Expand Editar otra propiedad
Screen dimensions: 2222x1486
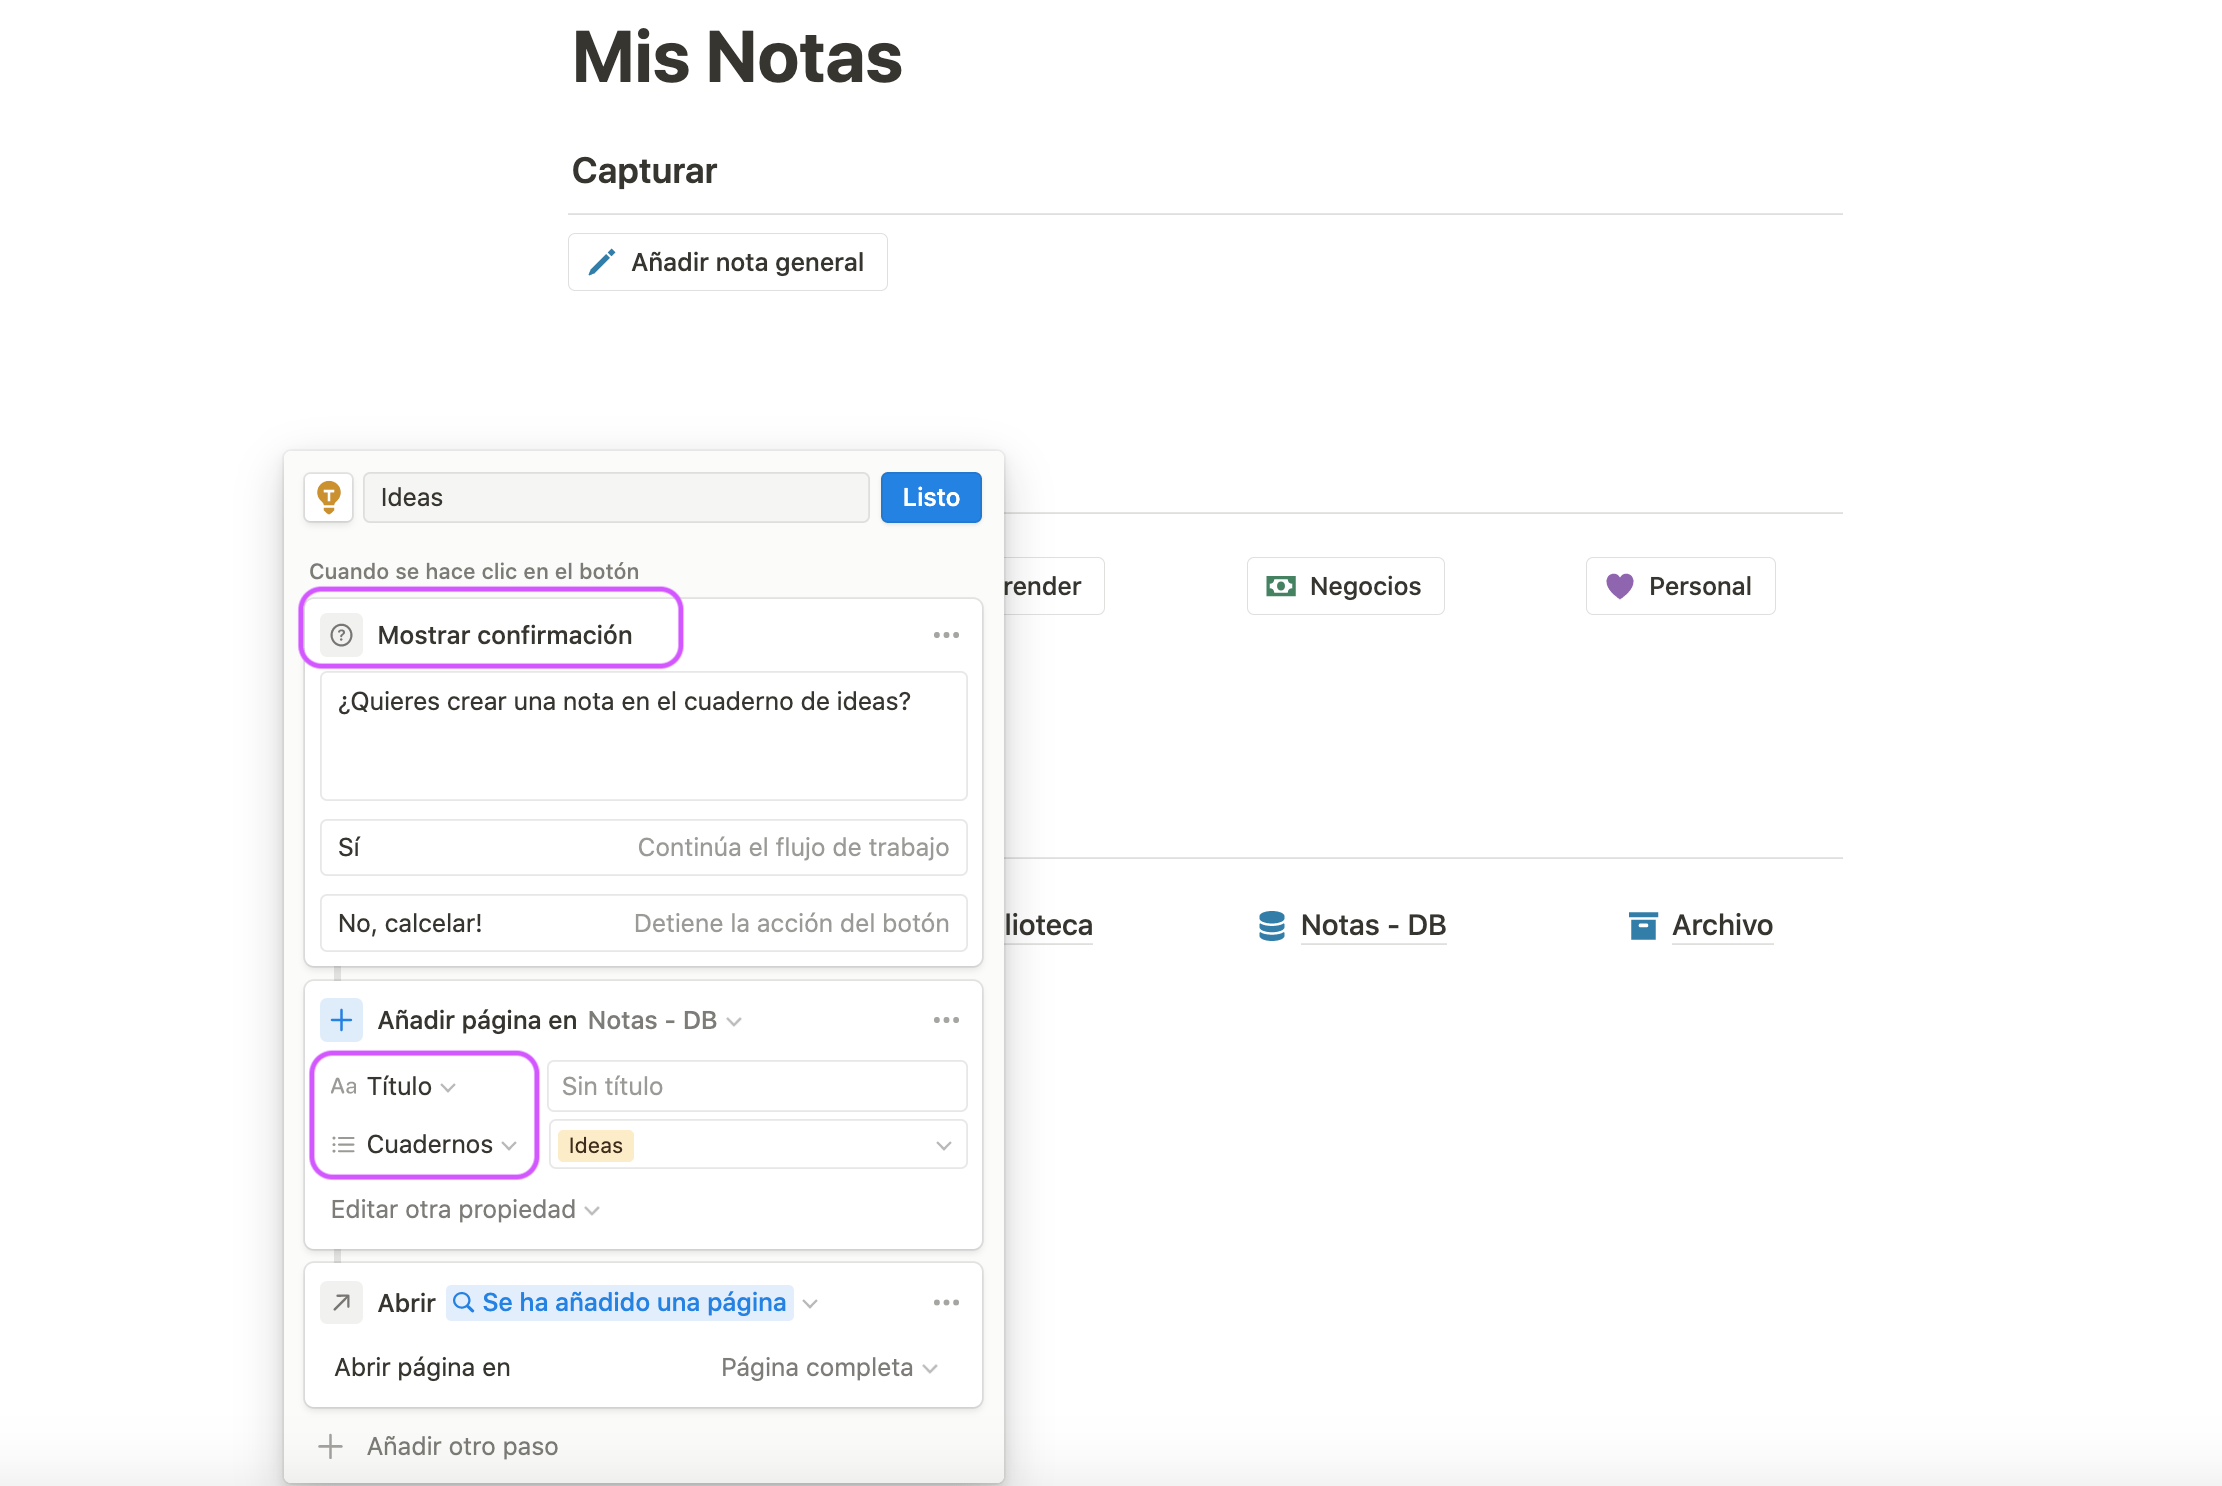pos(465,1209)
